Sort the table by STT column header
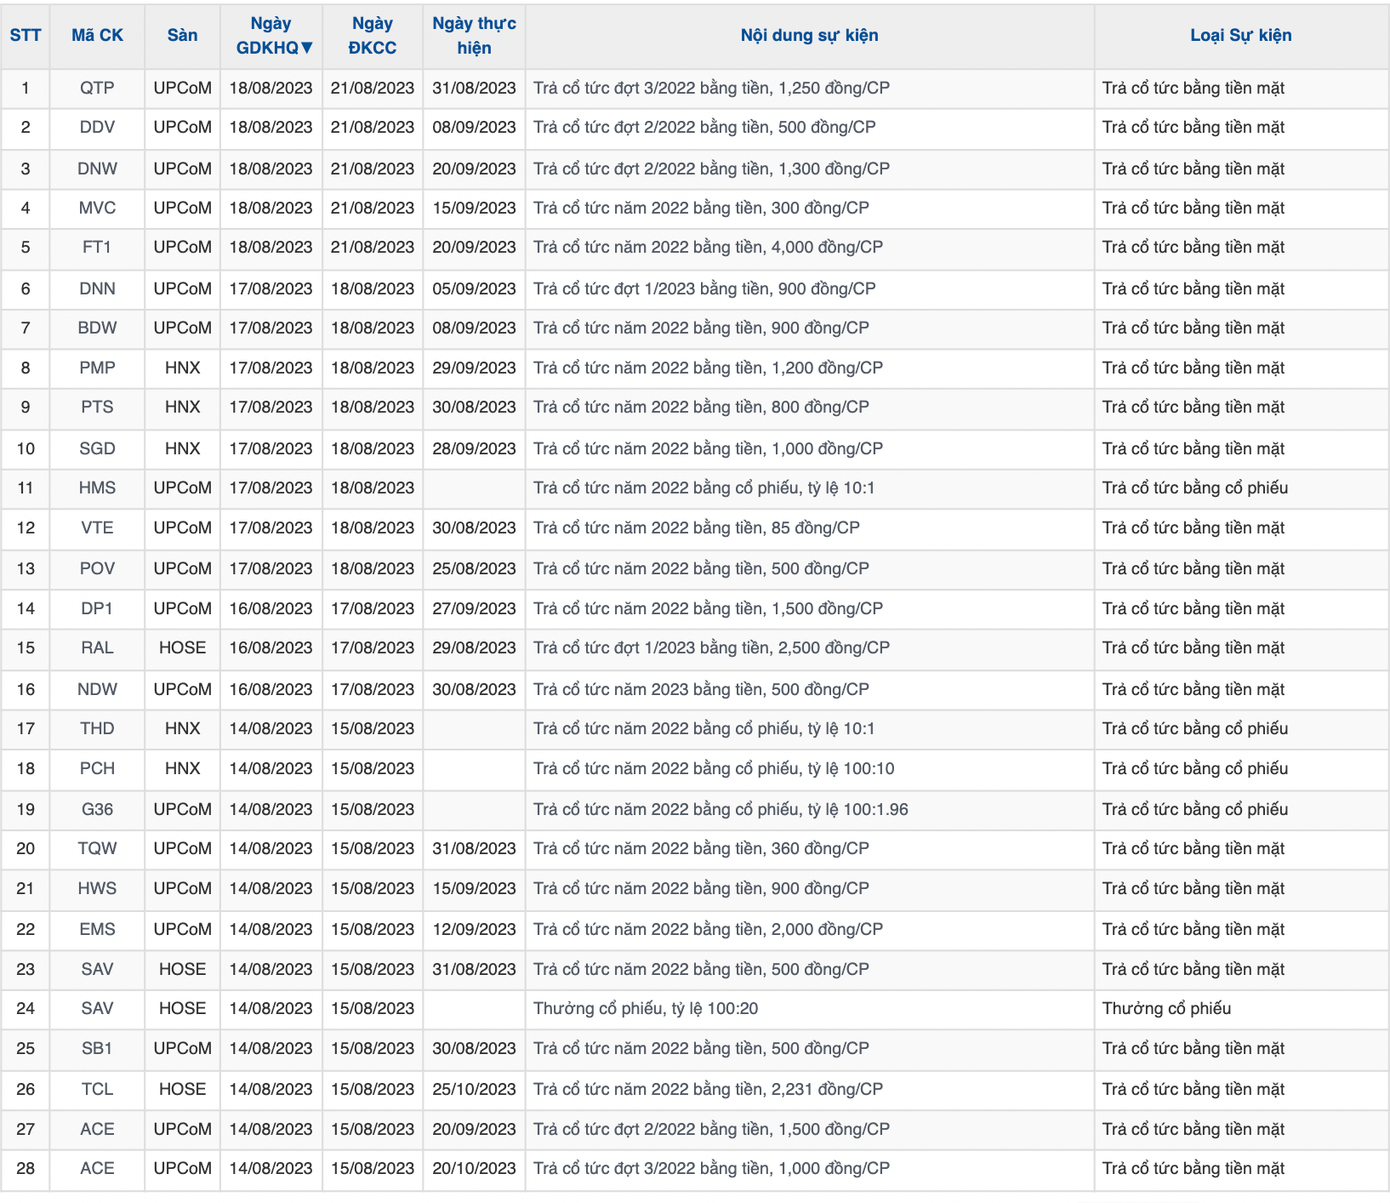This screenshot has height=1203, width=1390. pyautogui.click(x=25, y=36)
